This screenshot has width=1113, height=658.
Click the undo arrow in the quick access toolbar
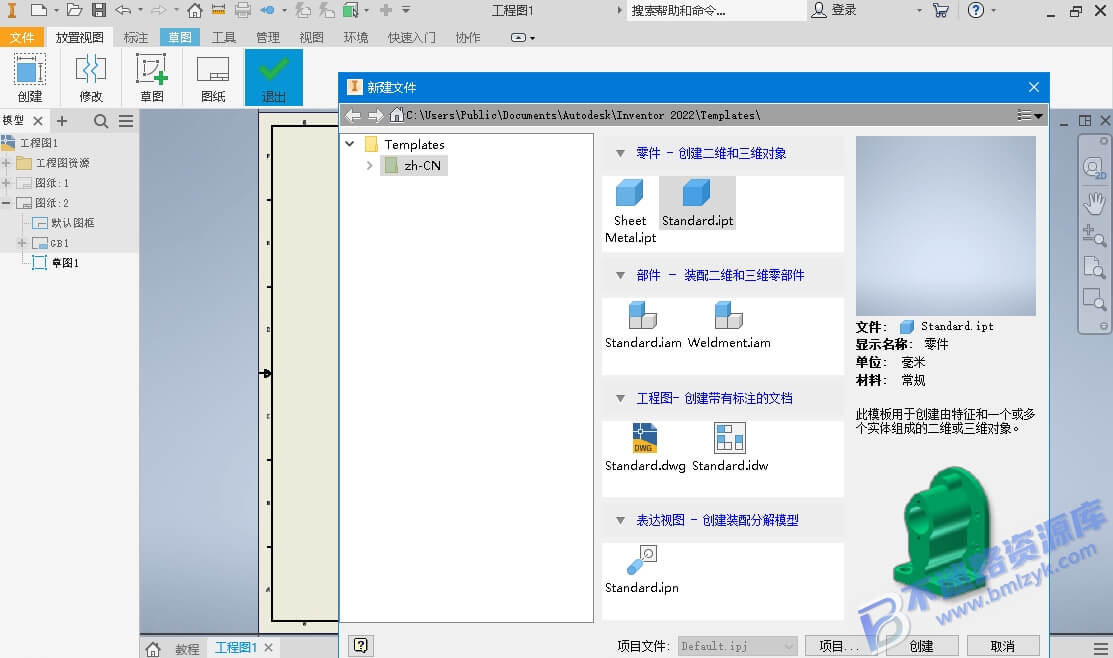(x=123, y=10)
